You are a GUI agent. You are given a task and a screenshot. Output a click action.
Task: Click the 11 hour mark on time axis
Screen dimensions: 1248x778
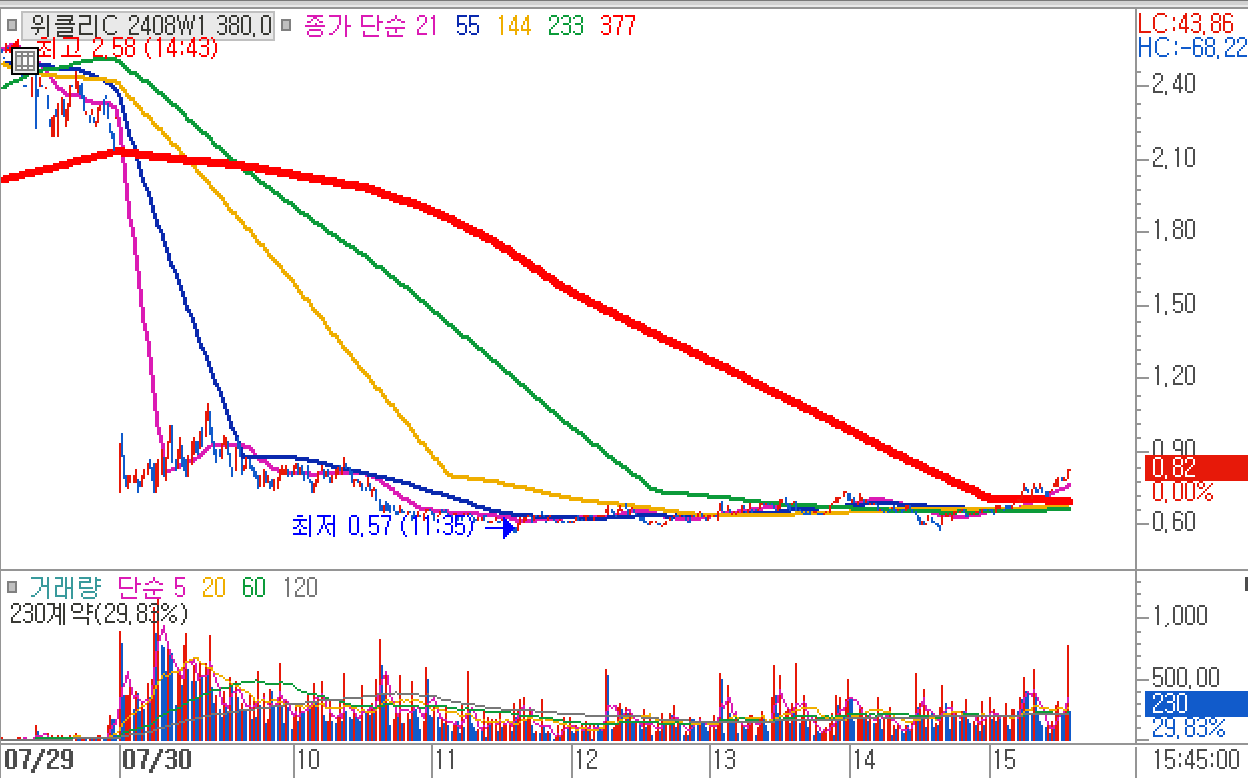pyautogui.click(x=448, y=760)
